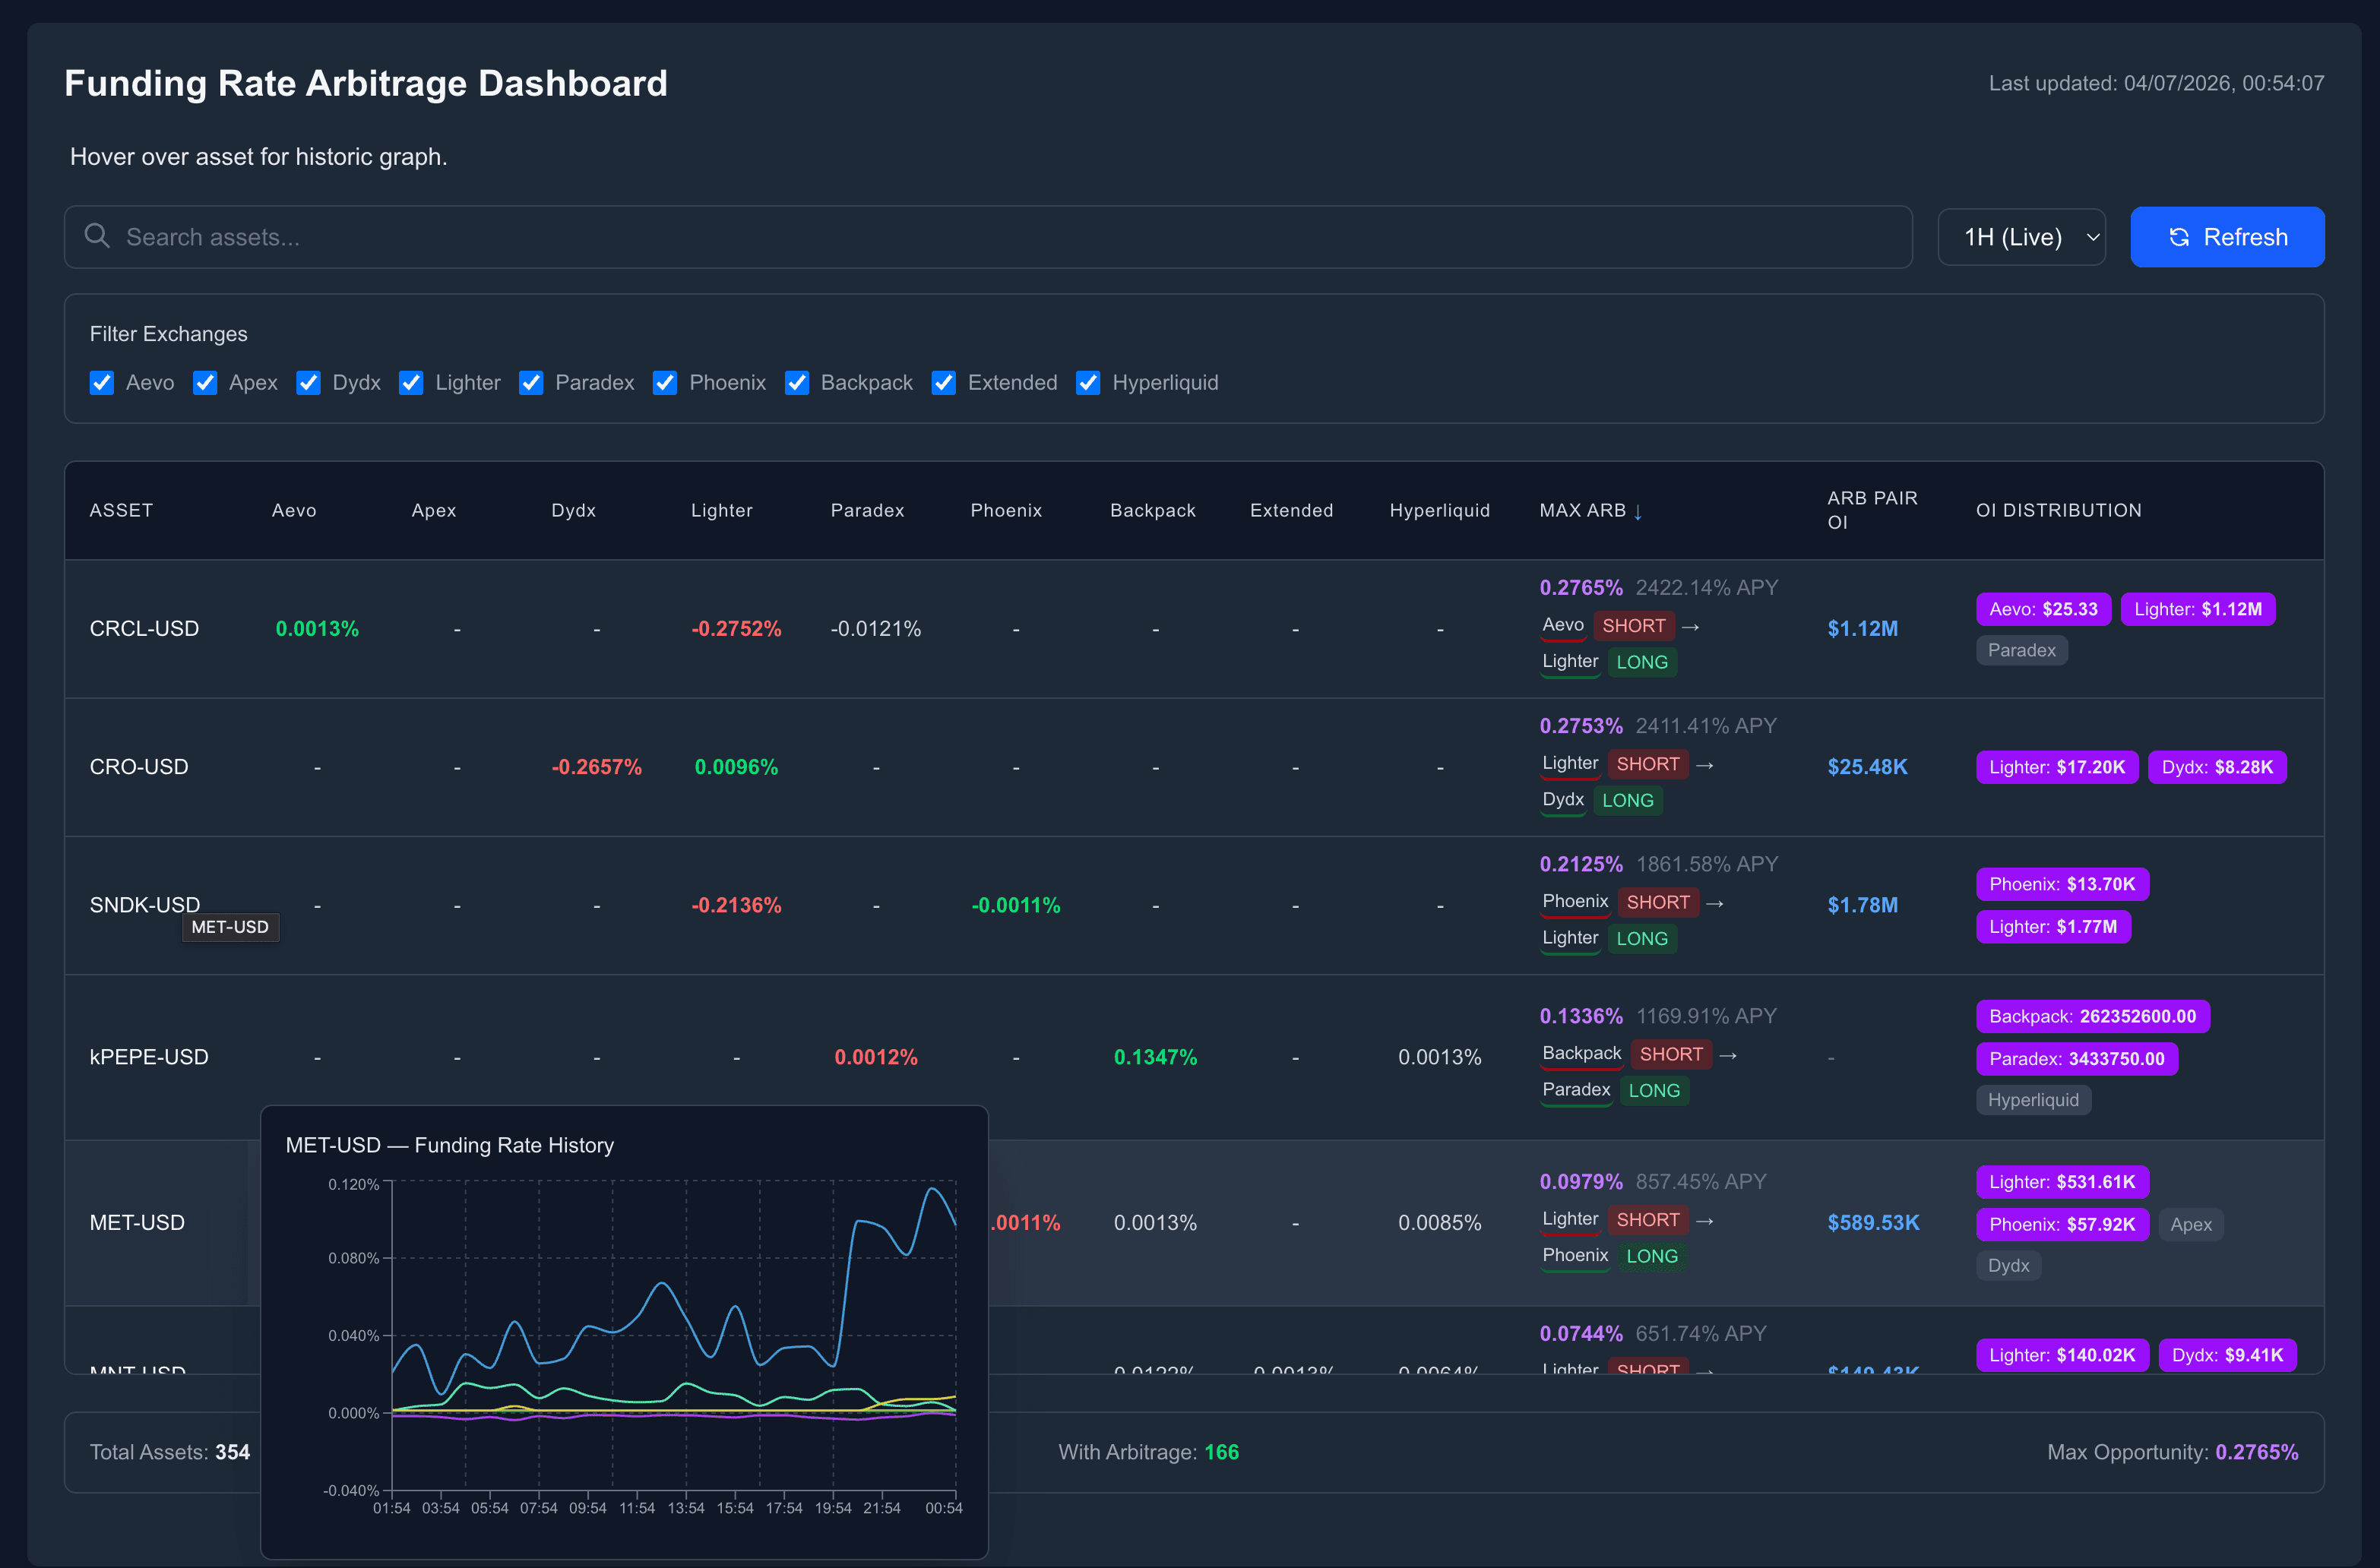The height and width of the screenshot is (1568, 2380).
Task: Open the 1H (Live) timeframe dropdown
Action: (x=2021, y=237)
